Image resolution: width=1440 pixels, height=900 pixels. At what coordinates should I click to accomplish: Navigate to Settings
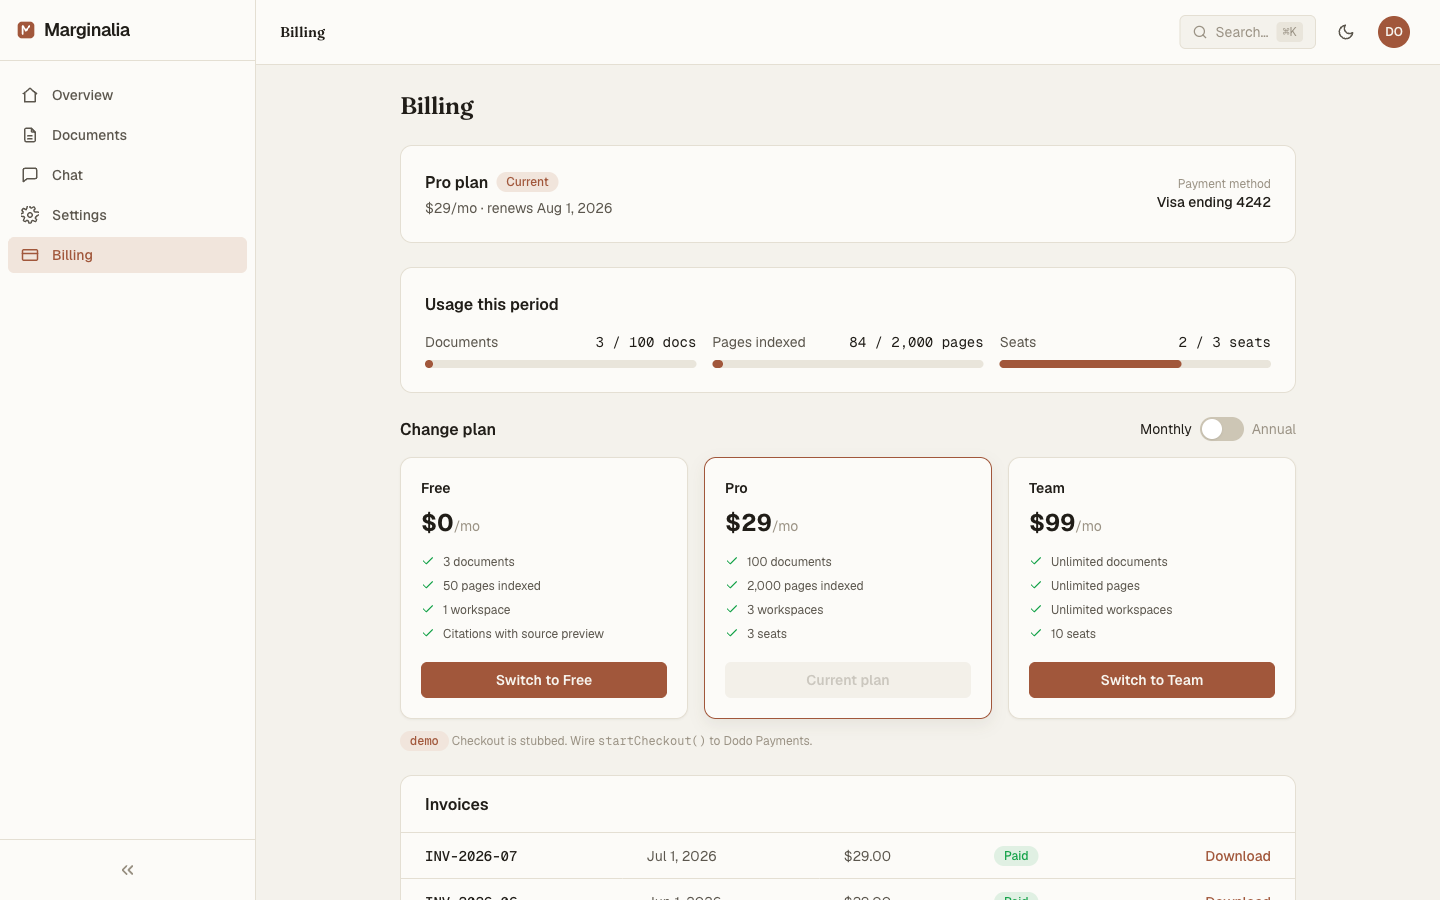tap(127, 215)
